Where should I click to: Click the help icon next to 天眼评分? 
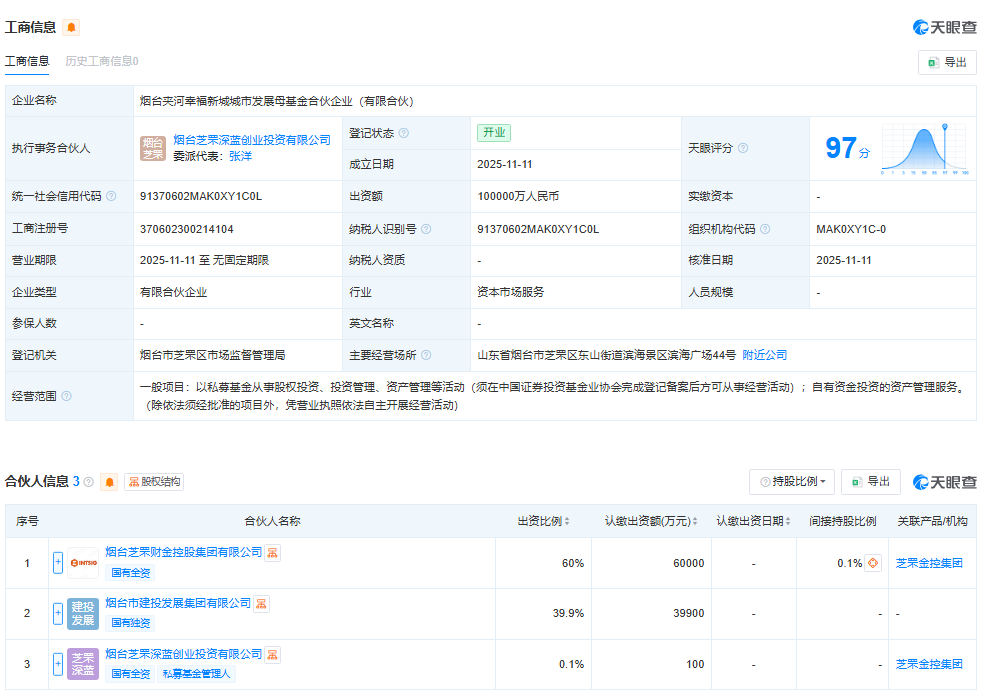coord(743,148)
